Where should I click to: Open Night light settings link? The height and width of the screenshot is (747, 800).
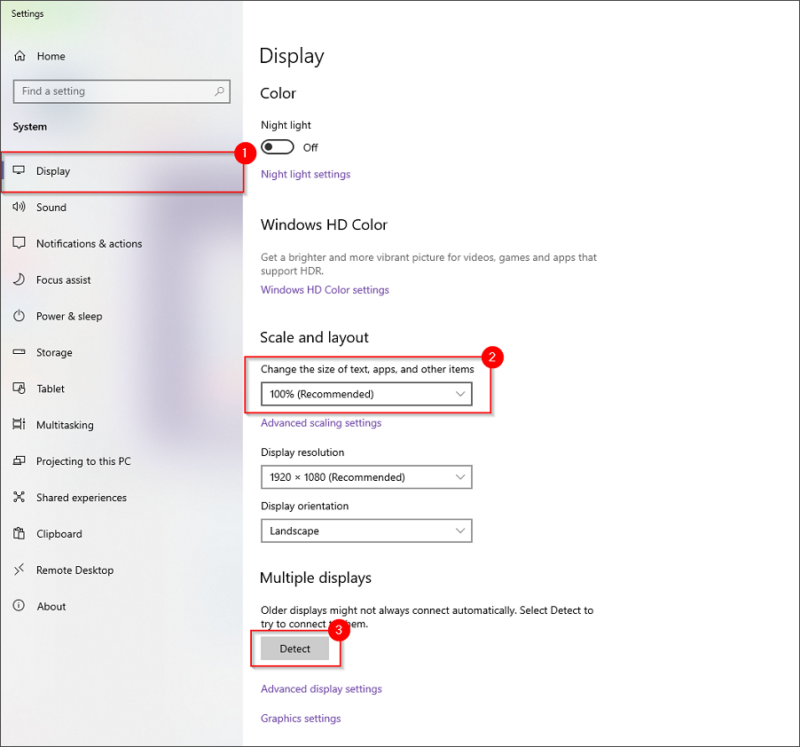point(306,174)
